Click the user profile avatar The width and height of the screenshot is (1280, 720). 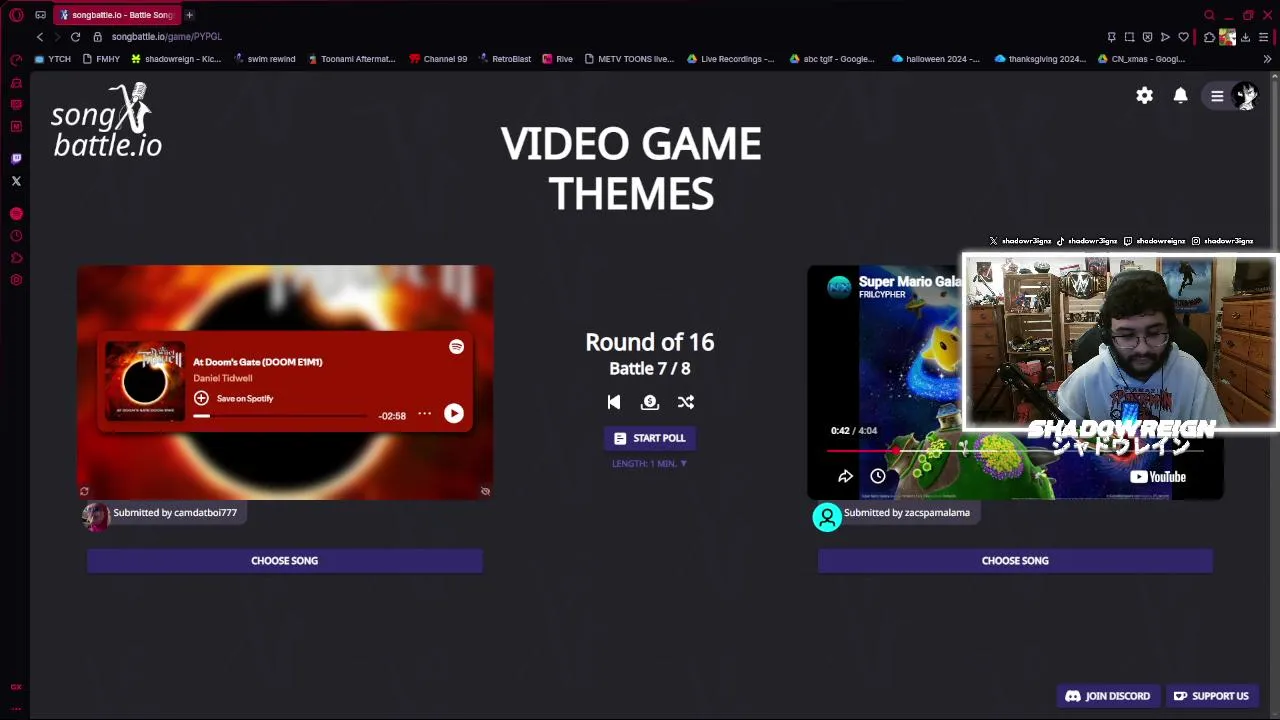coord(1246,96)
